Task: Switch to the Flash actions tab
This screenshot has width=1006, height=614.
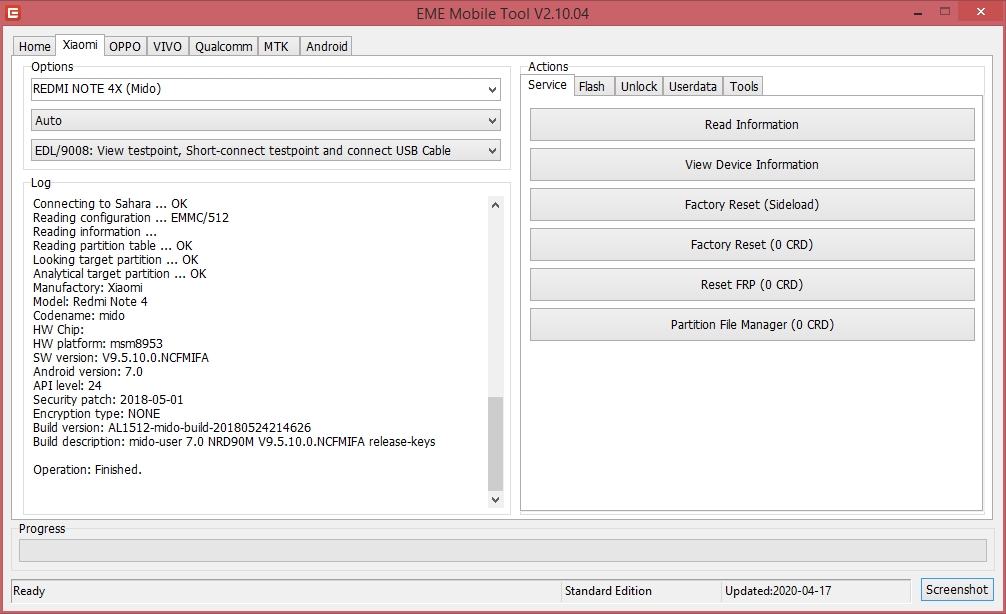Action: point(592,86)
